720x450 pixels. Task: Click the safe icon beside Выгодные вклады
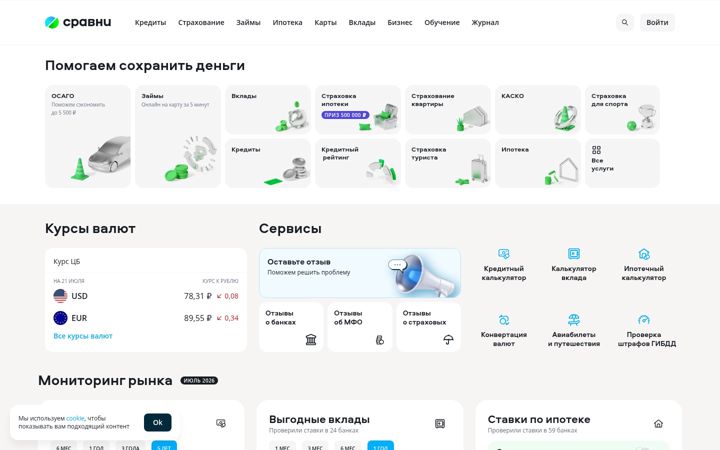pyautogui.click(x=439, y=423)
